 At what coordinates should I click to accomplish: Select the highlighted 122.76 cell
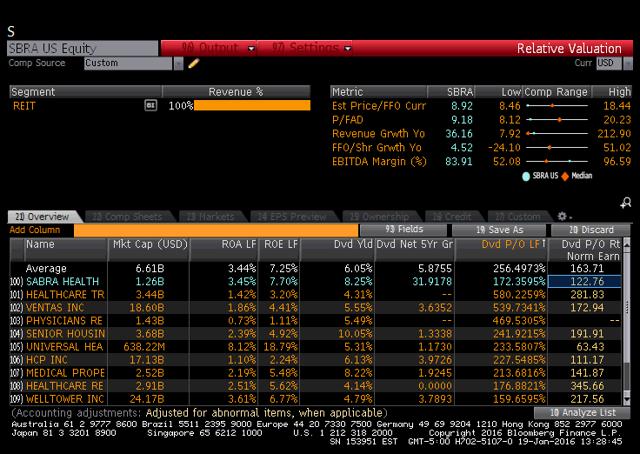tap(584, 282)
